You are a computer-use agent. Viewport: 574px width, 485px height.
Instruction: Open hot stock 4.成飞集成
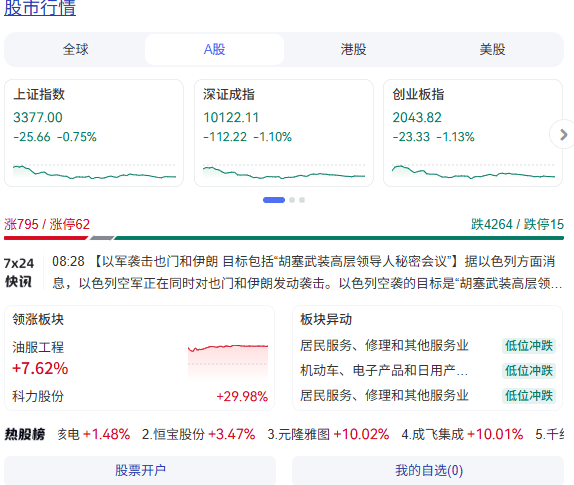click(432, 434)
